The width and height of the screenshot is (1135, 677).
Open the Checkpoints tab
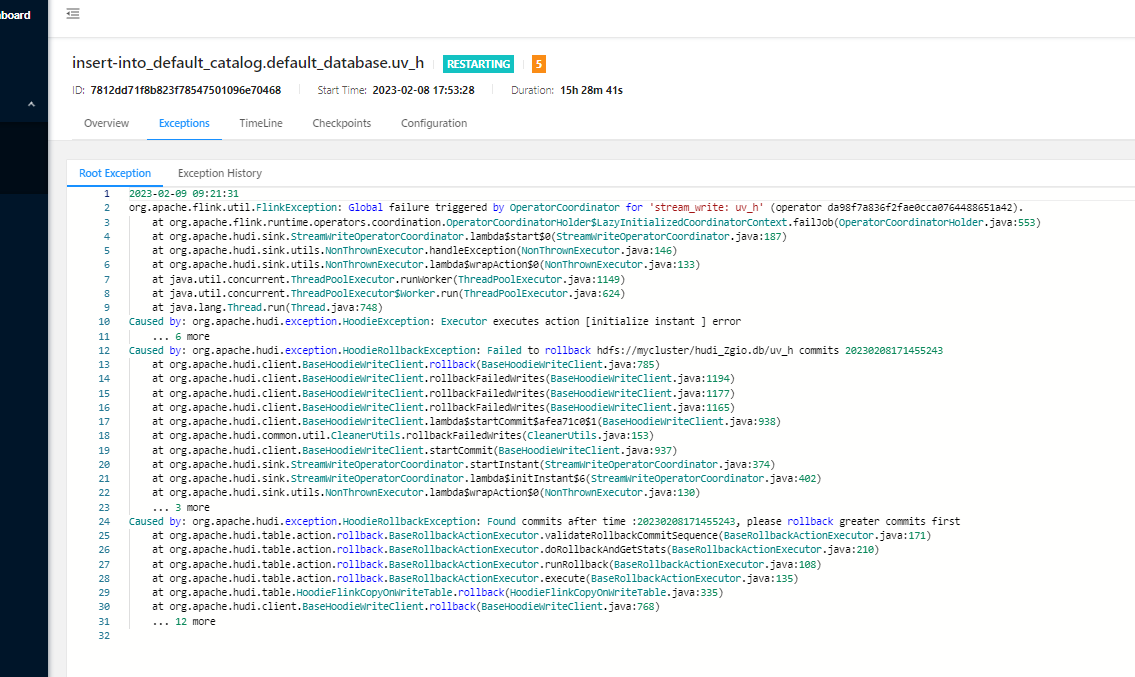point(342,123)
